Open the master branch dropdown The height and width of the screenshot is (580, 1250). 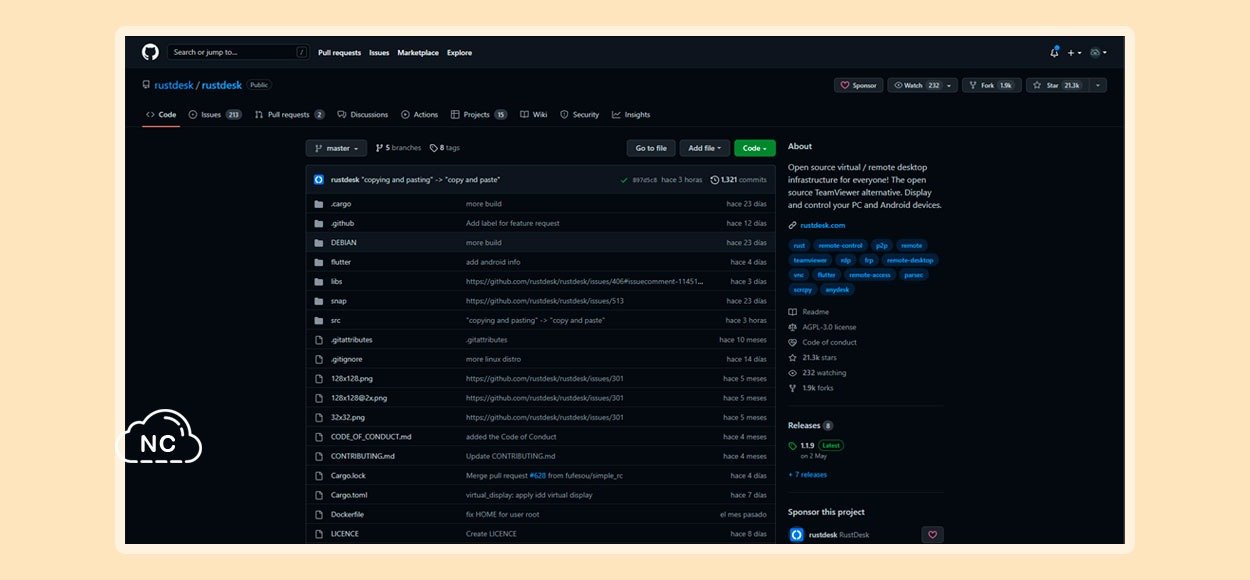[336, 148]
